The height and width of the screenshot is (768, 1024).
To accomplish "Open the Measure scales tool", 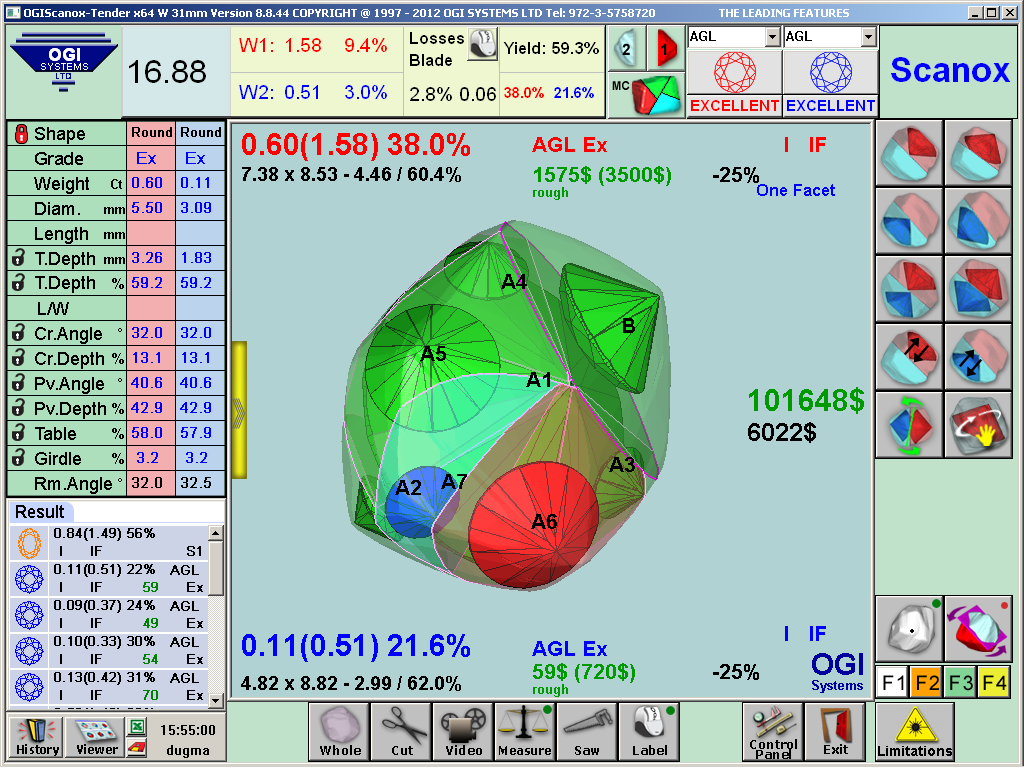I will (x=525, y=732).
